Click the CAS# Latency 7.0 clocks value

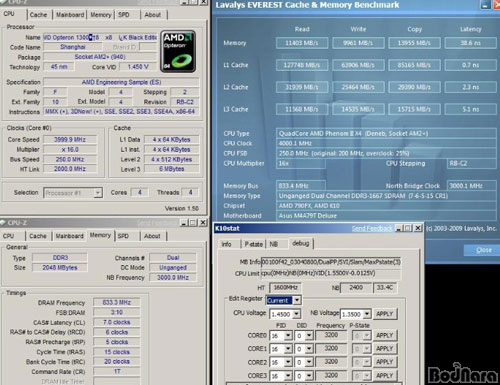117,322
